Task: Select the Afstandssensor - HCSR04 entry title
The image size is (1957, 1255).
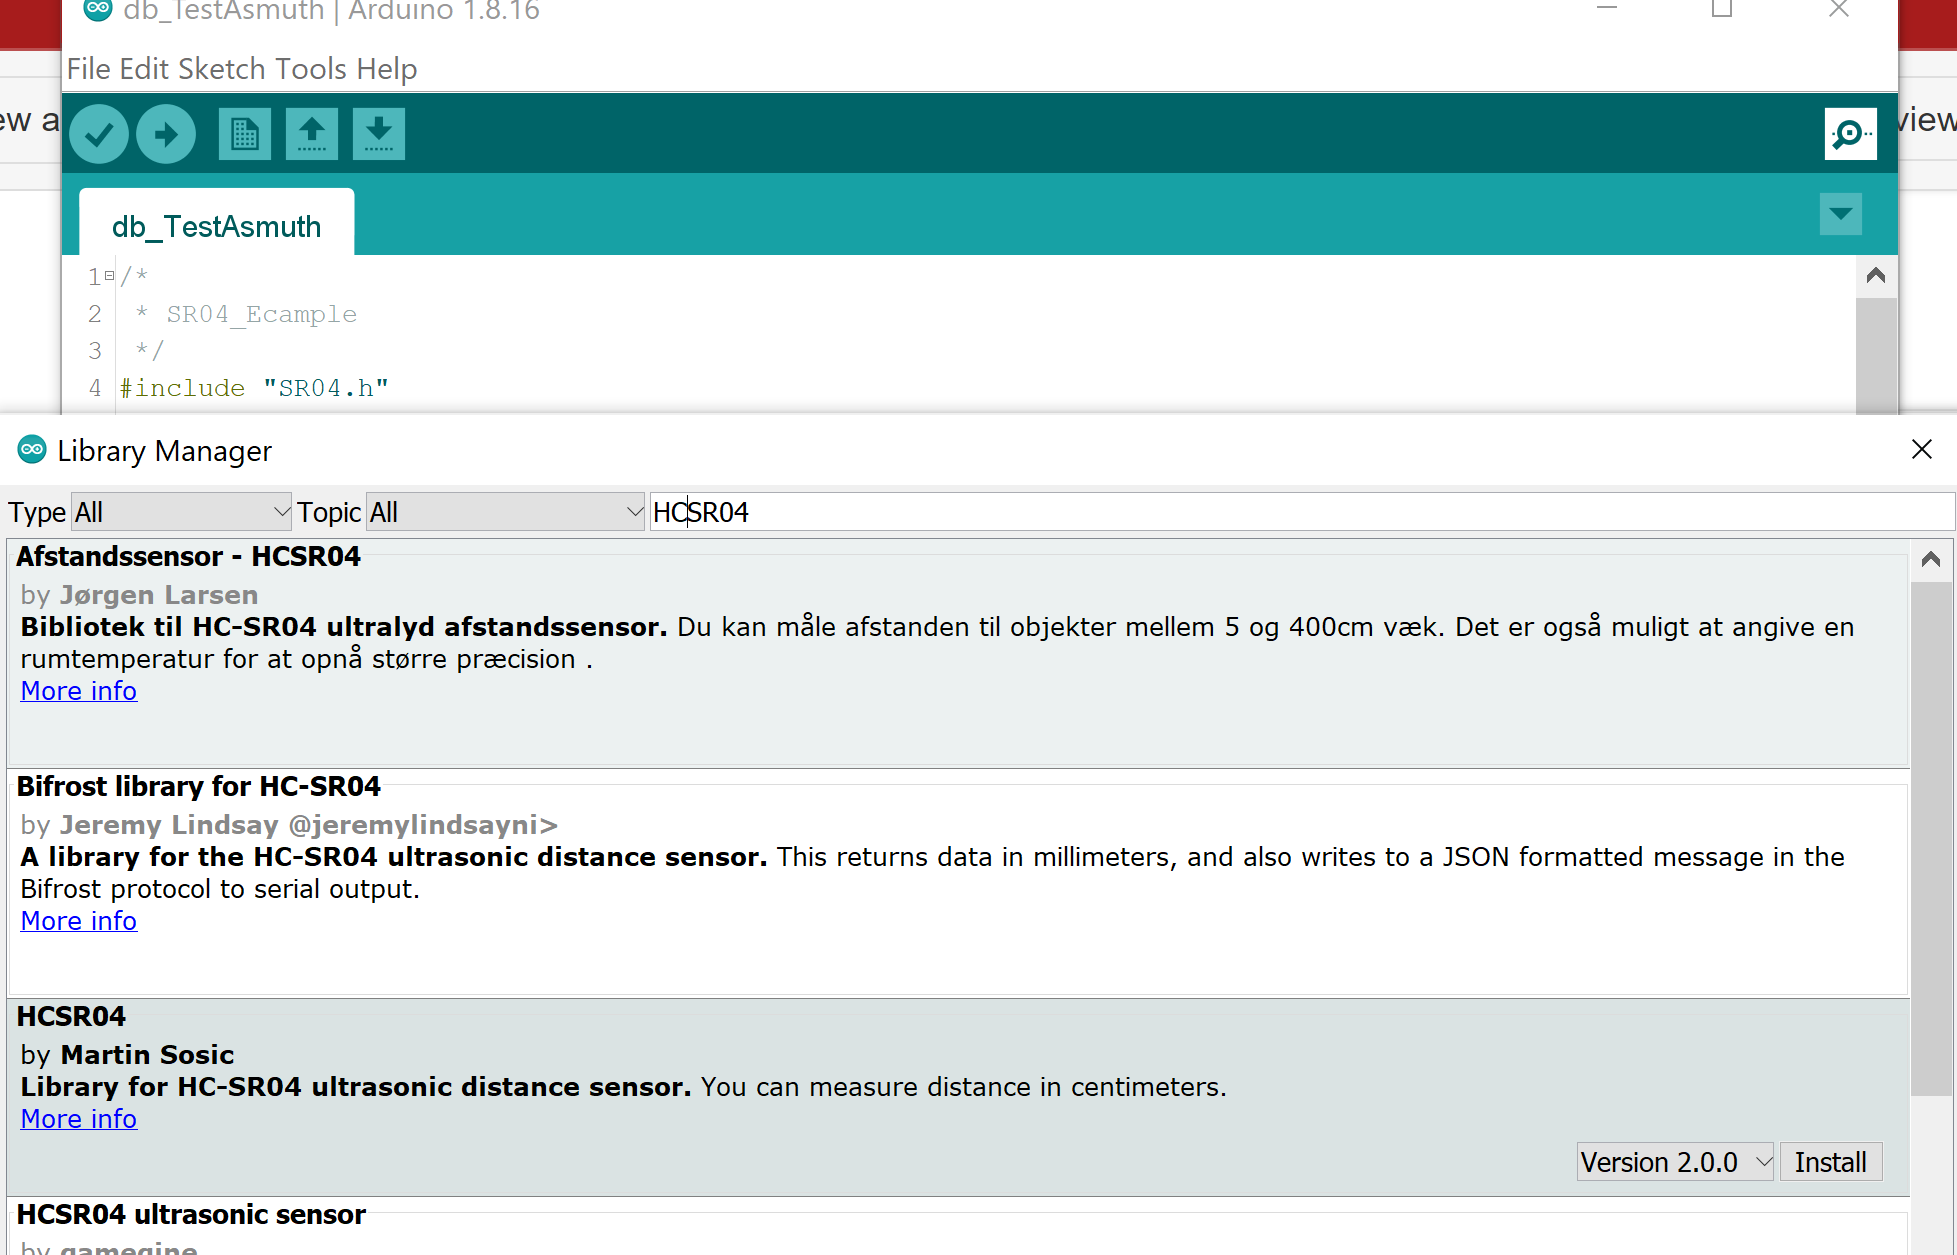Action: 188,556
